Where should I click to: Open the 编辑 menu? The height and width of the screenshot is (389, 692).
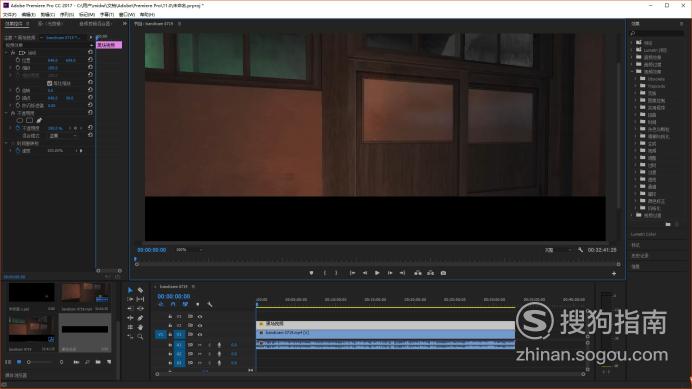click(29, 15)
